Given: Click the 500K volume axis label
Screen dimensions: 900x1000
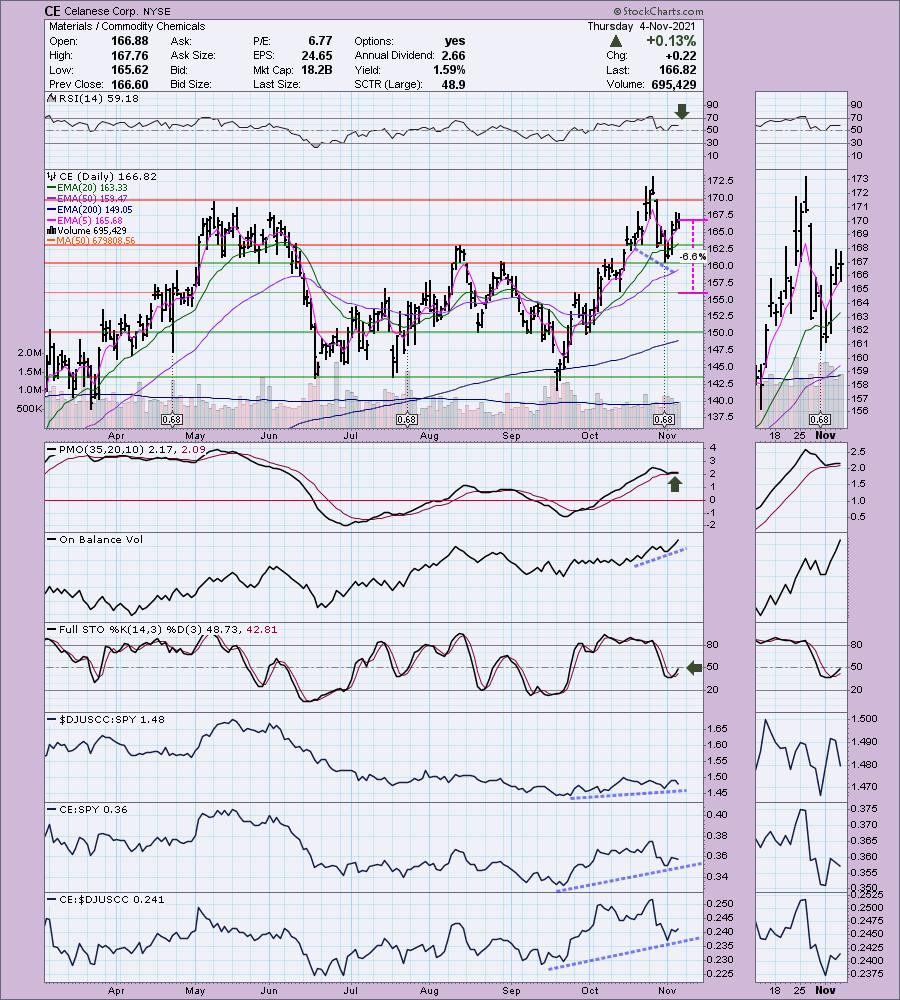Looking at the screenshot, I should tap(29, 409).
